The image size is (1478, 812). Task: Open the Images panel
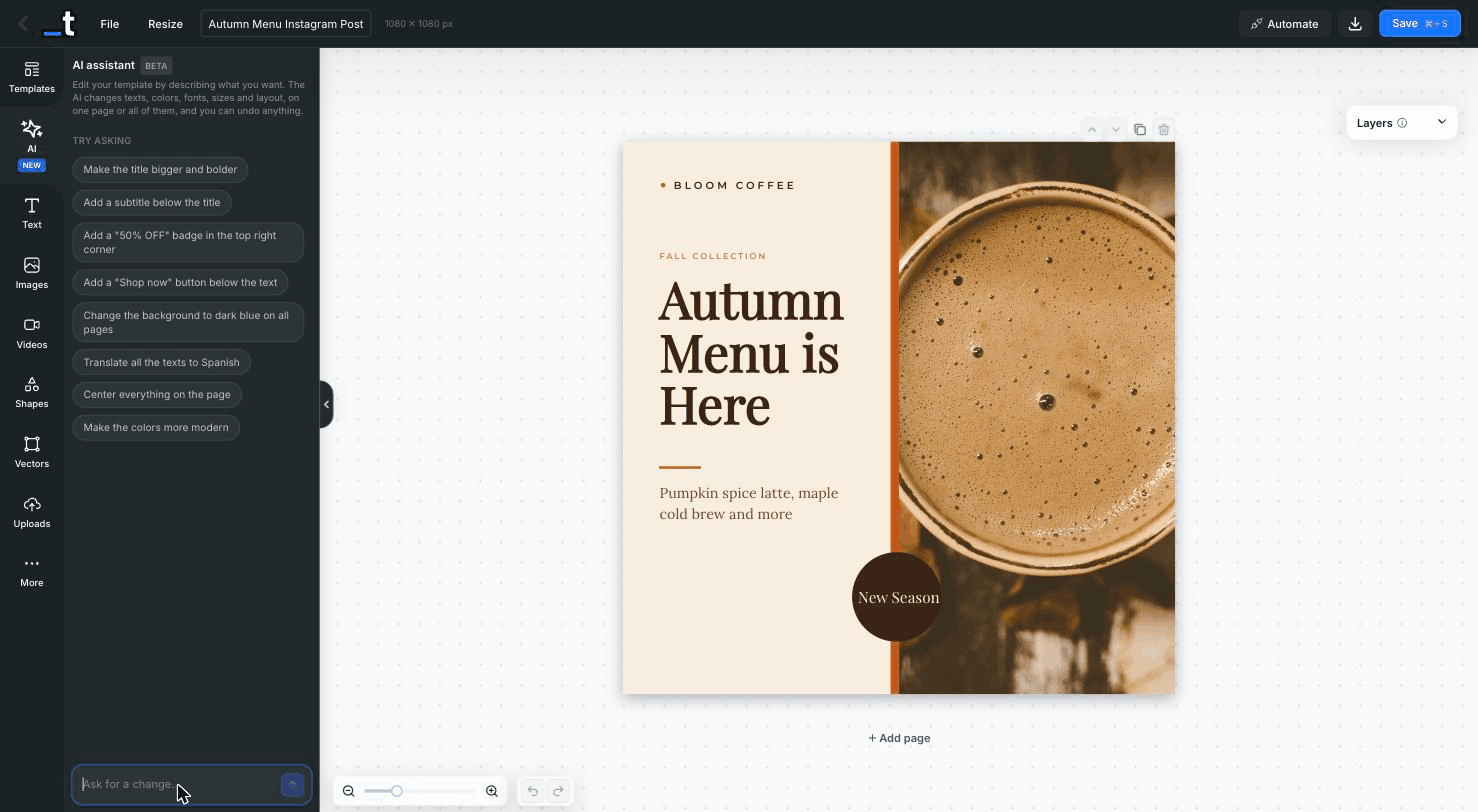(x=32, y=273)
